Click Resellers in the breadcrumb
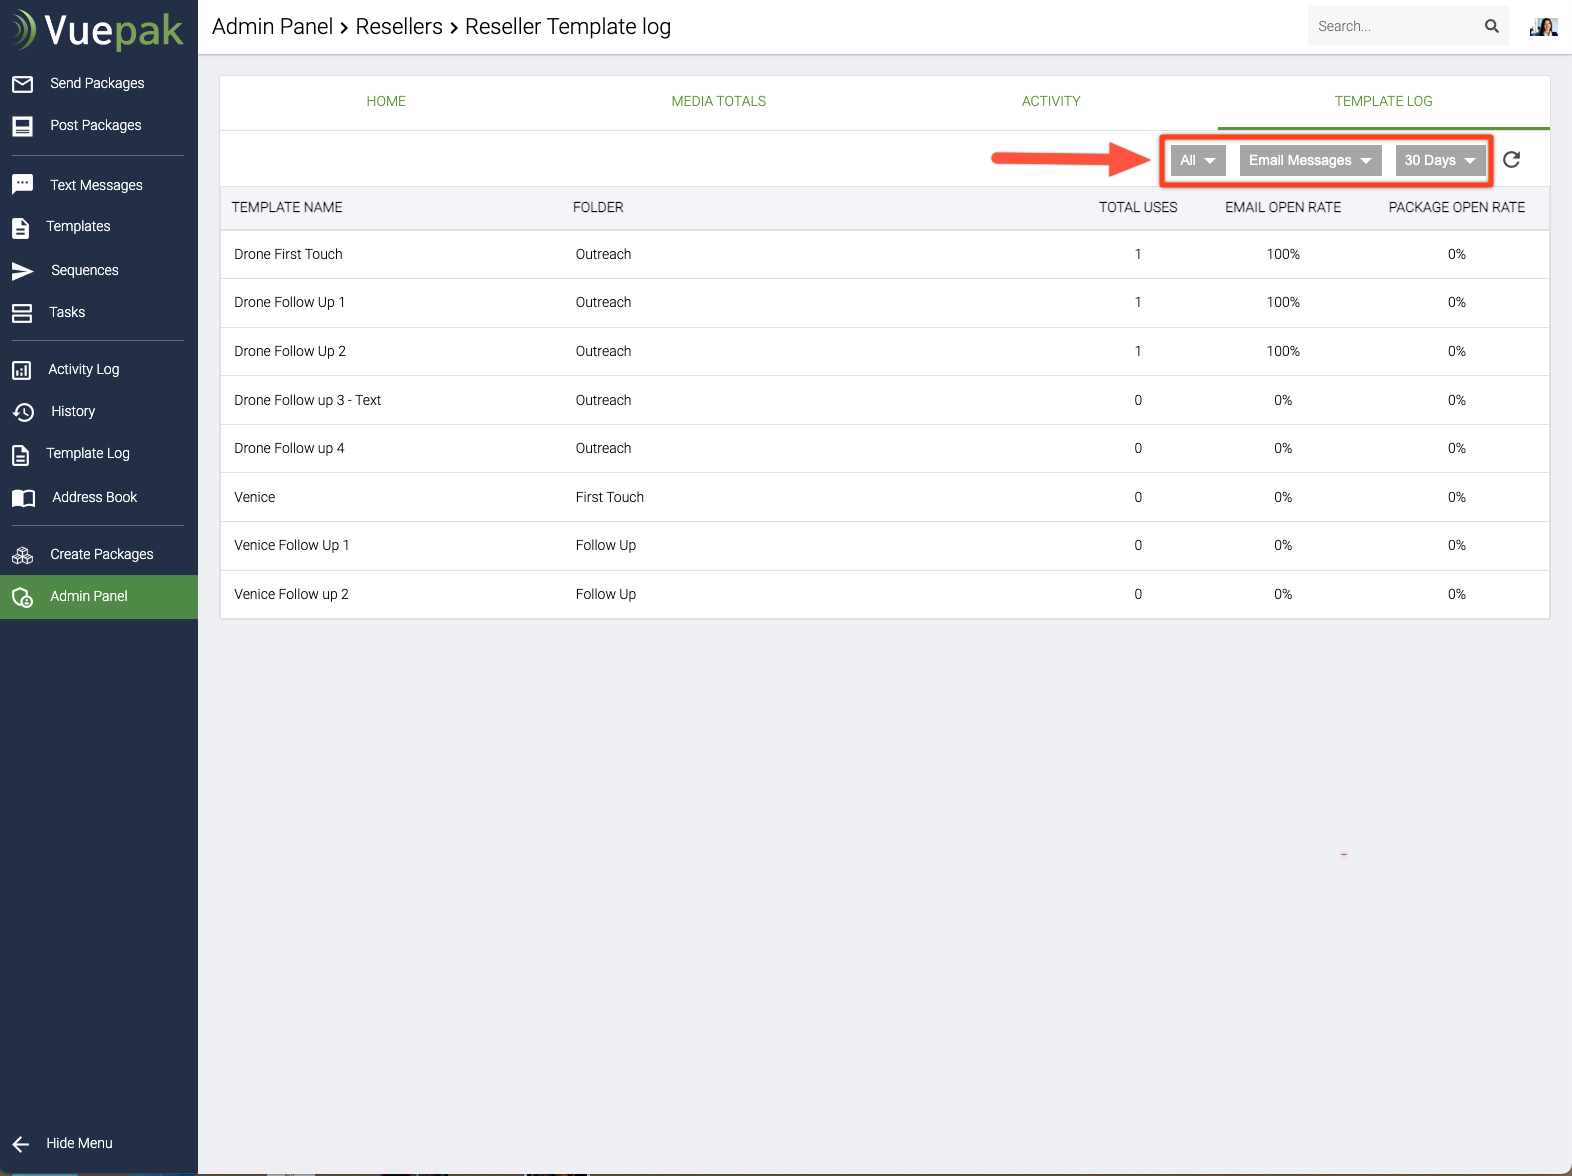Screen dimensions: 1572x1176 [x=399, y=27]
